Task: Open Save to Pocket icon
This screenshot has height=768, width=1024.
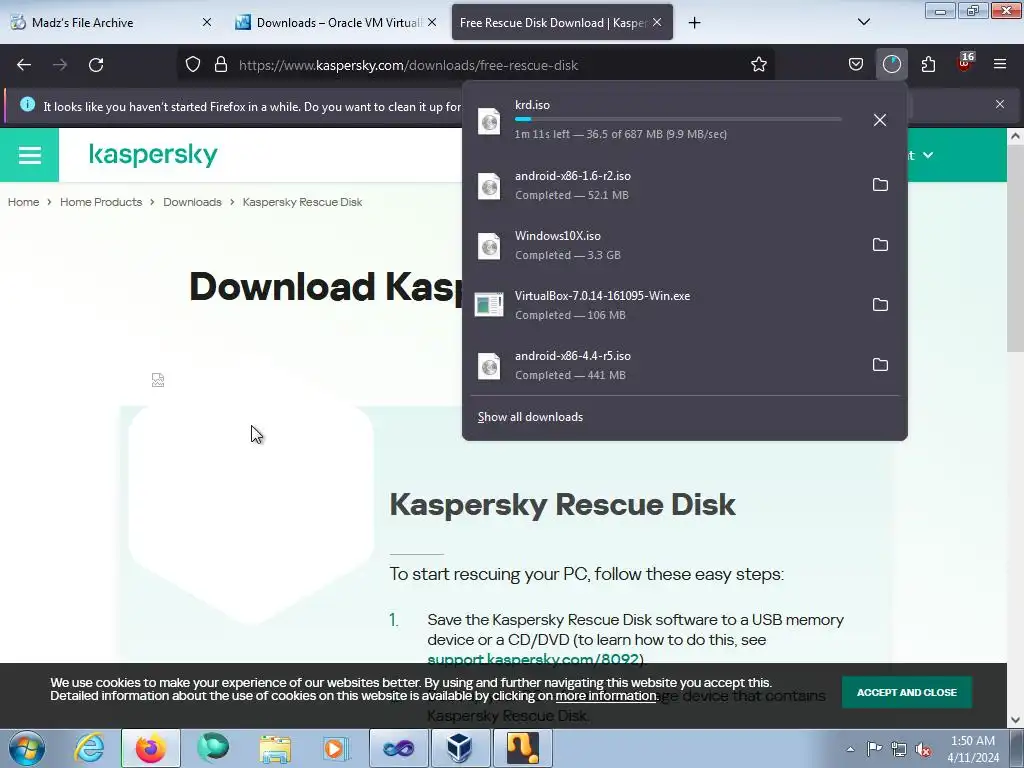Action: point(856,65)
